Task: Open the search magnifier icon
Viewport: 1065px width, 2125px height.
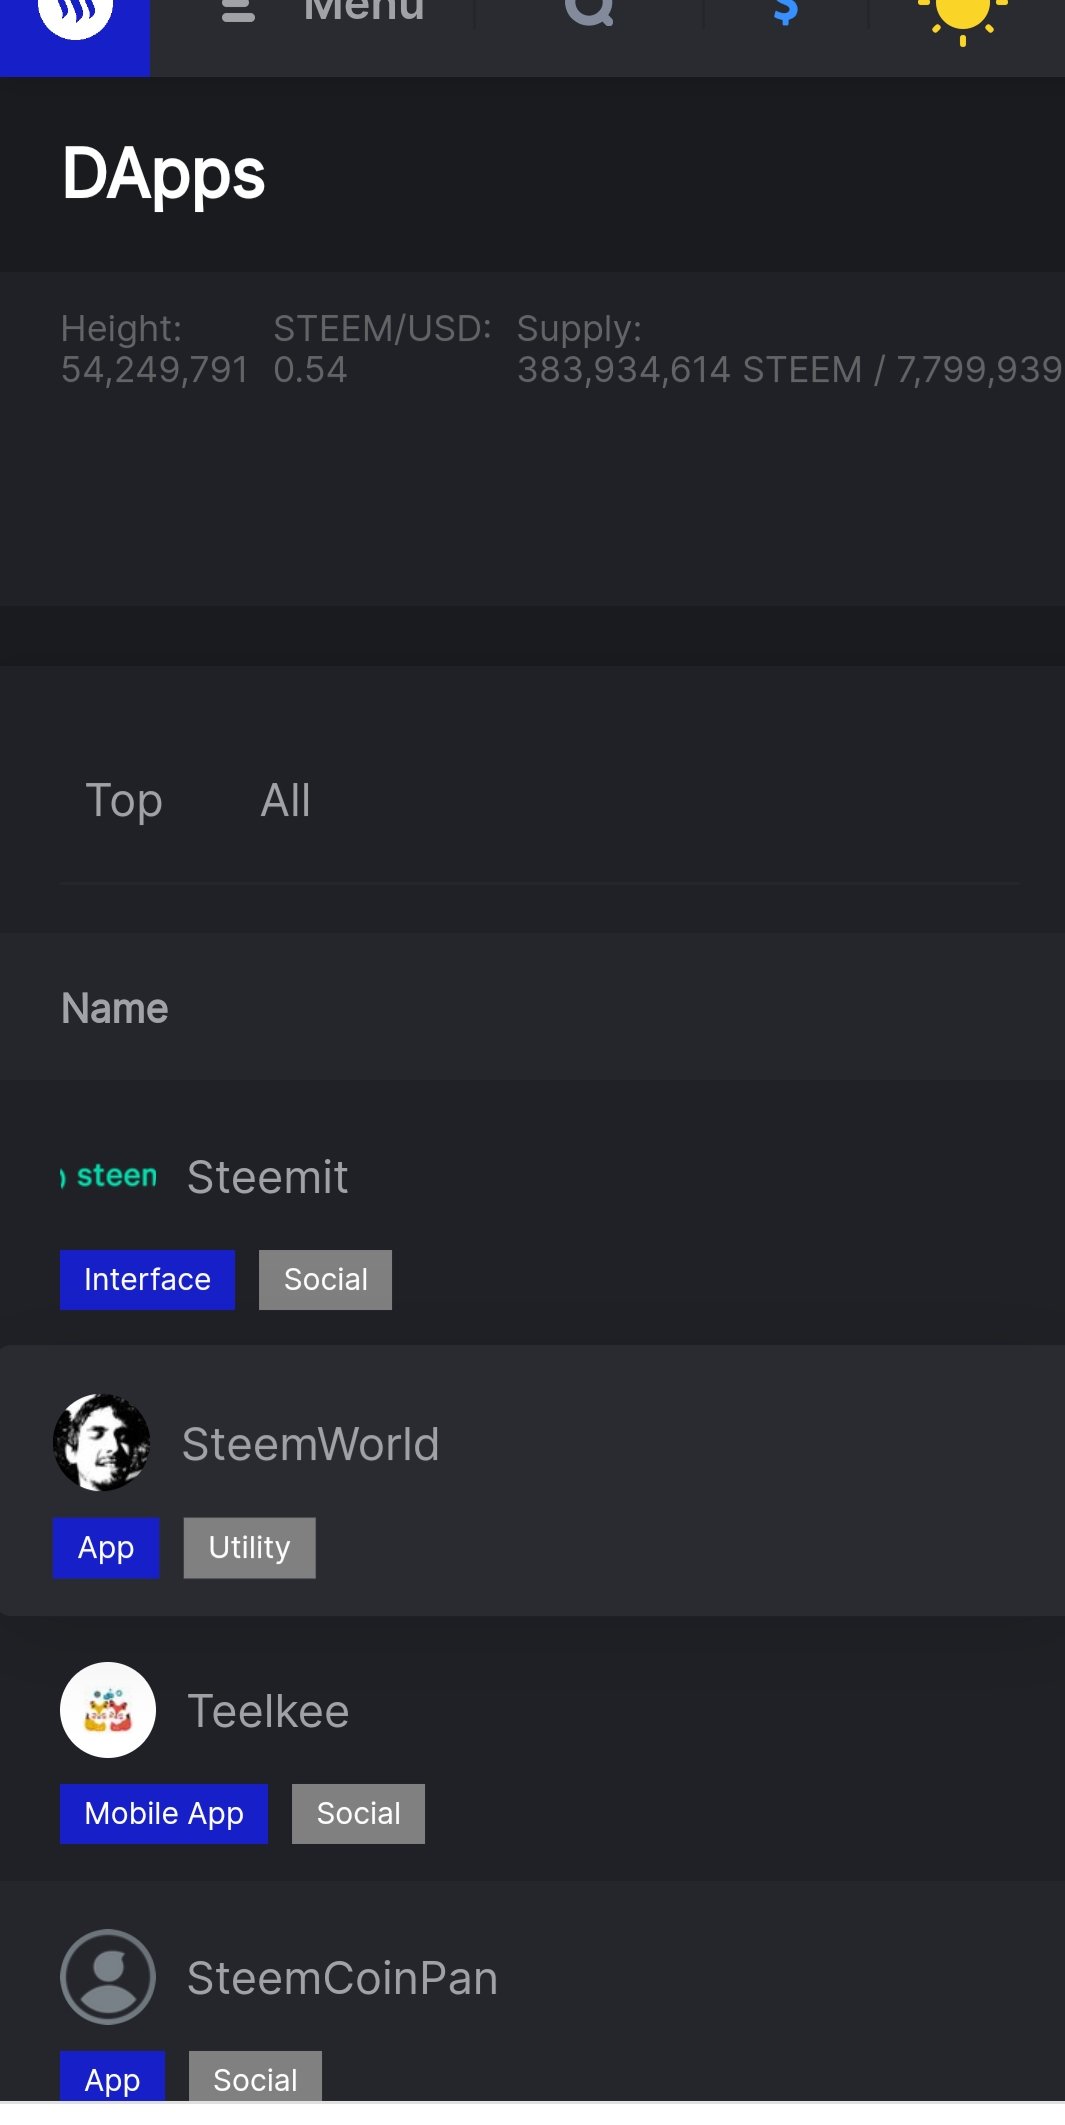Action: pyautogui.click(x=589, y=12)
